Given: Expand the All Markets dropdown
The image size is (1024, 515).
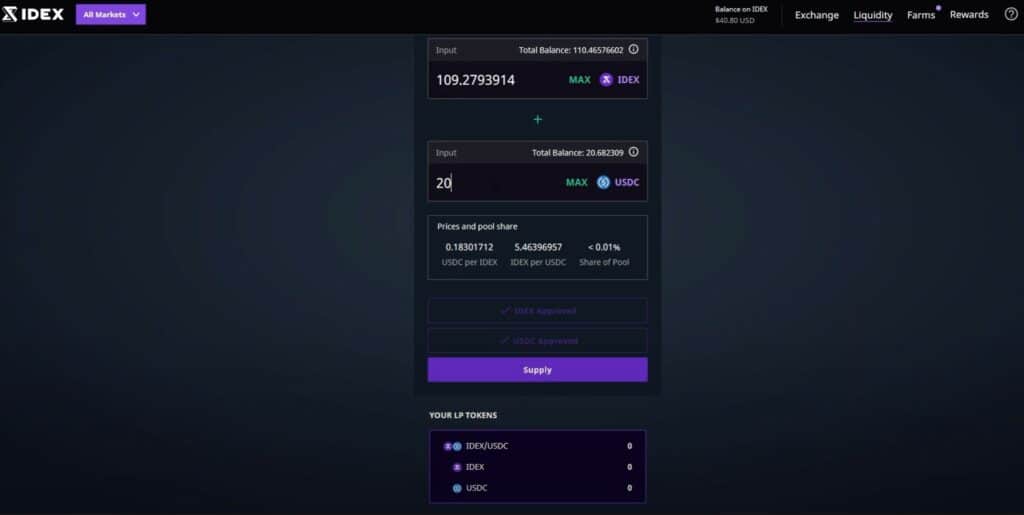Looking at the screenshot, I should 111,15.
